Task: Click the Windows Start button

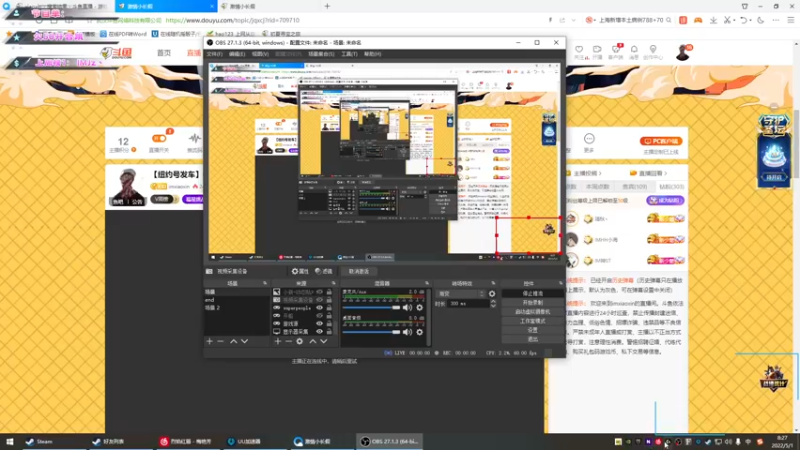Action: [9, 441]
